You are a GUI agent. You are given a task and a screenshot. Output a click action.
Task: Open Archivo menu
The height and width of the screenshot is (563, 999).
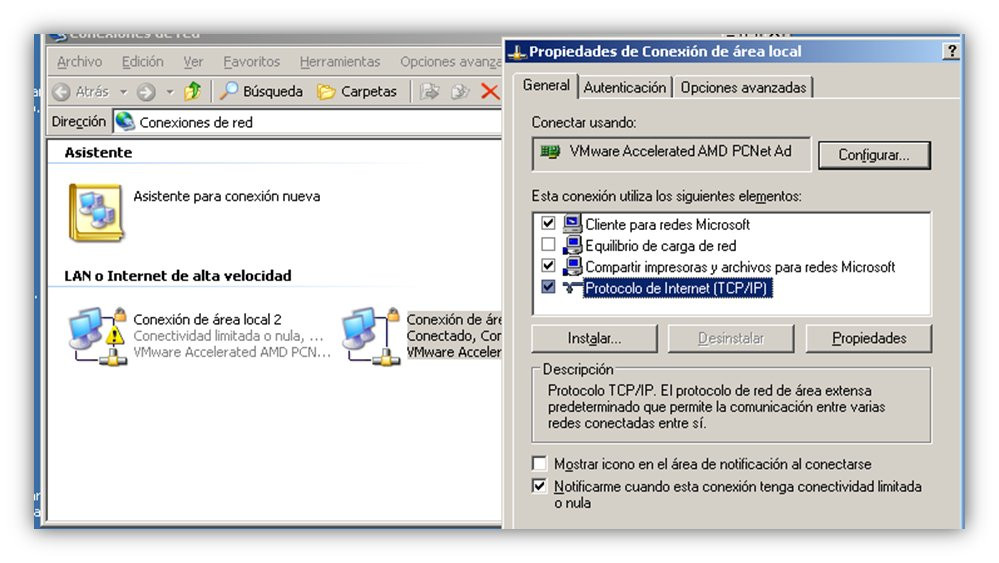pyautogui.click(x=80, y=62)
